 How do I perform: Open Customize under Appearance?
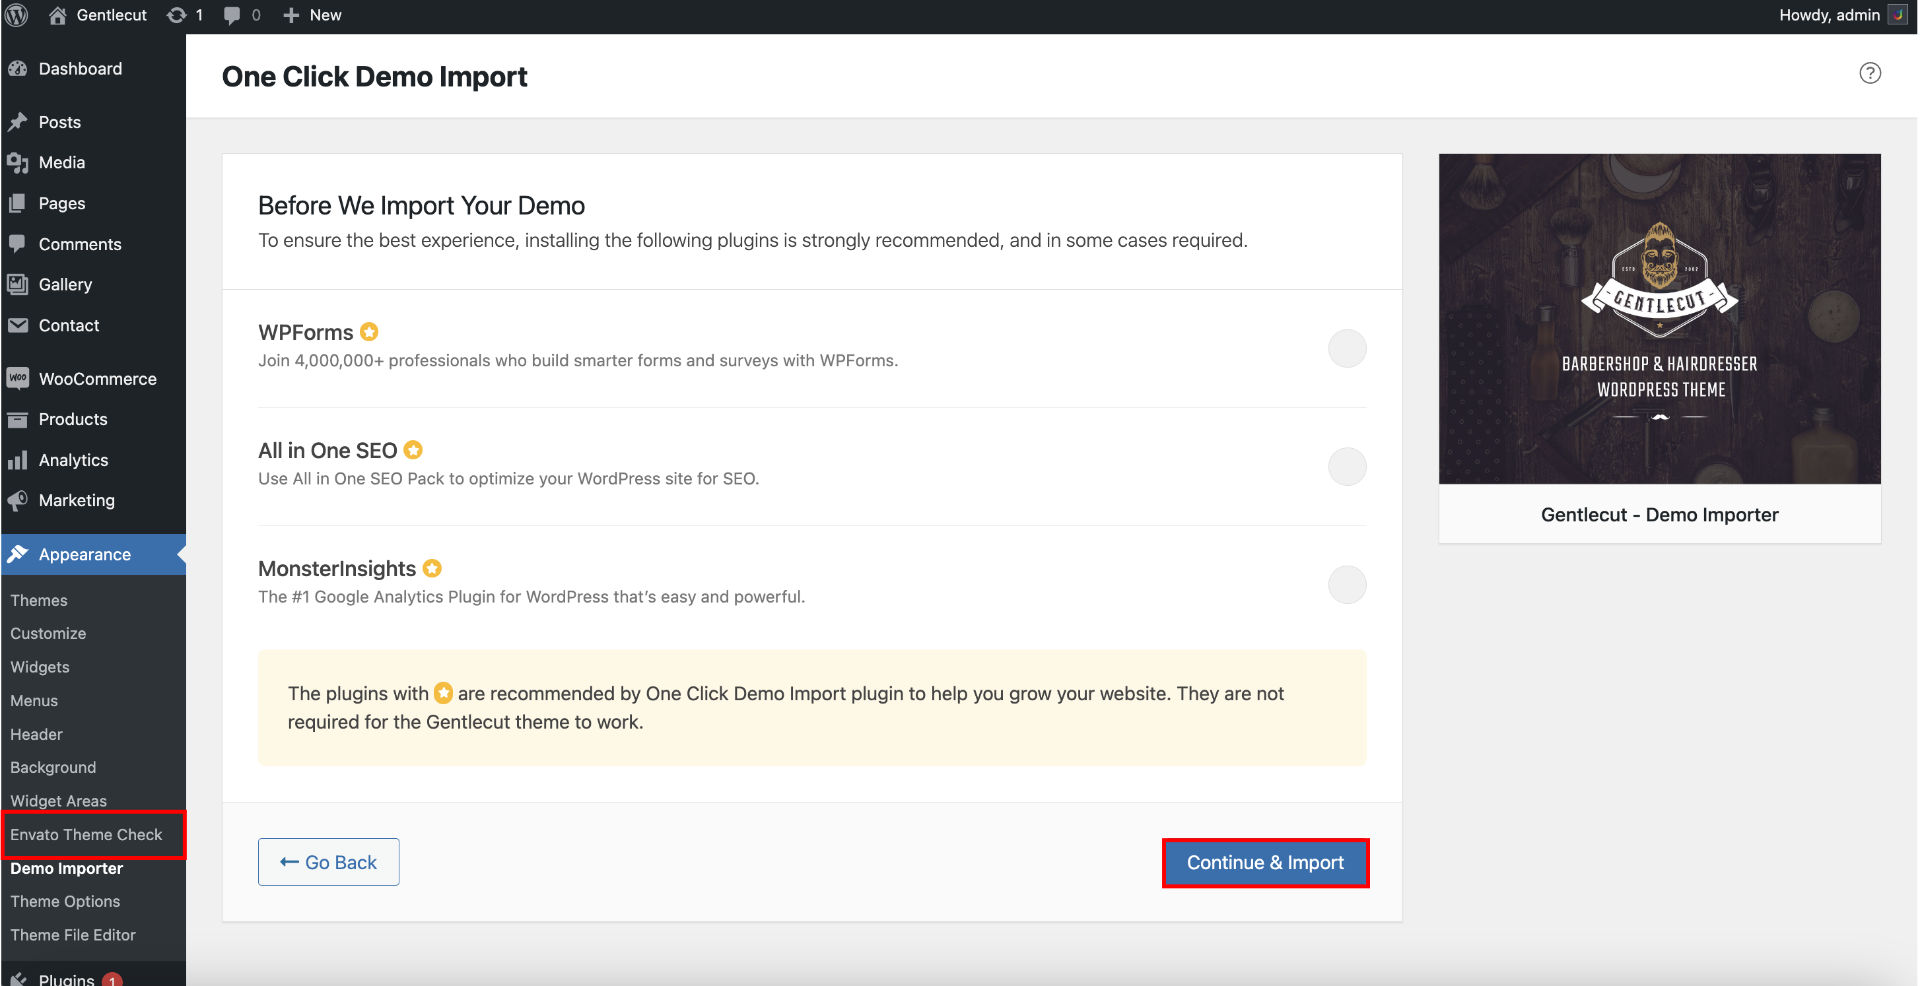48,633
